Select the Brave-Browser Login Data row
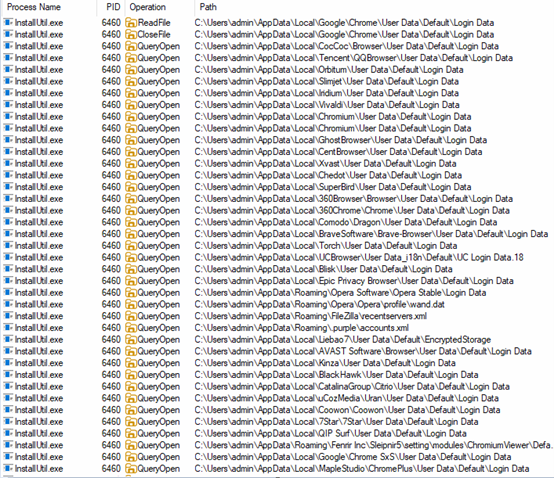This screenshot has width=554, height=478. click(x=277, y=234)
